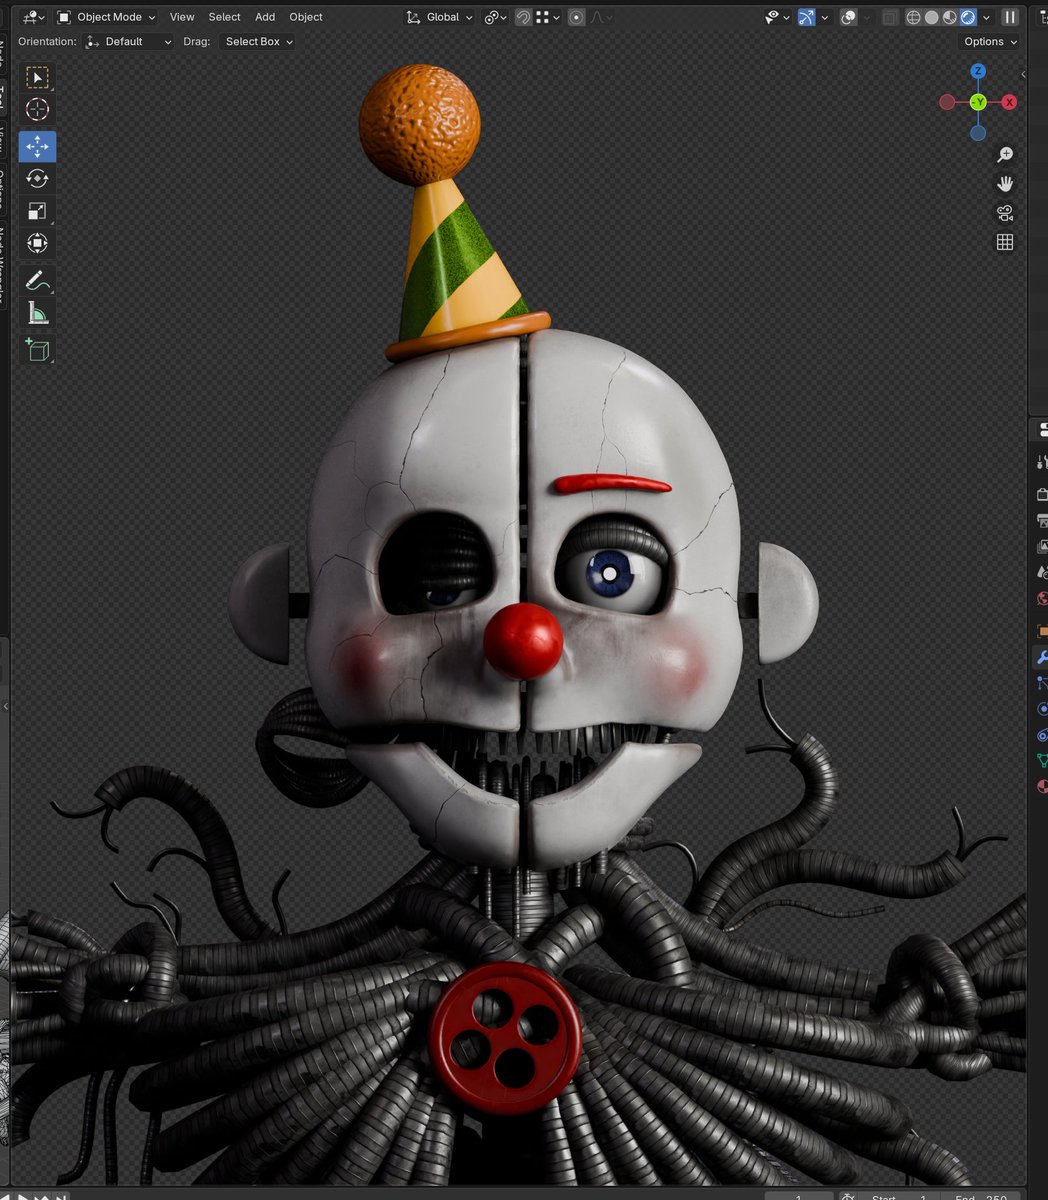The image size is (1048, 1200).
Task: Open Global transform orientation dropdown
Action: 440,17
